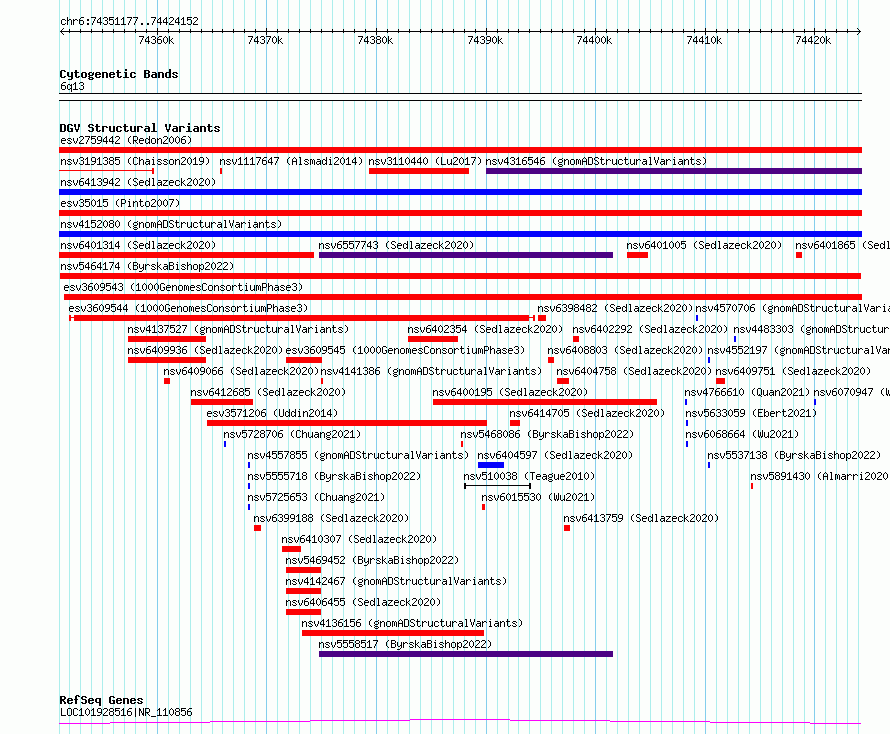Image resolution: width=890 pixels, height=734 pixels.
Task: Select nsv6408803 (Sedlazeck2020) label
Action: [x=625, y=350]
